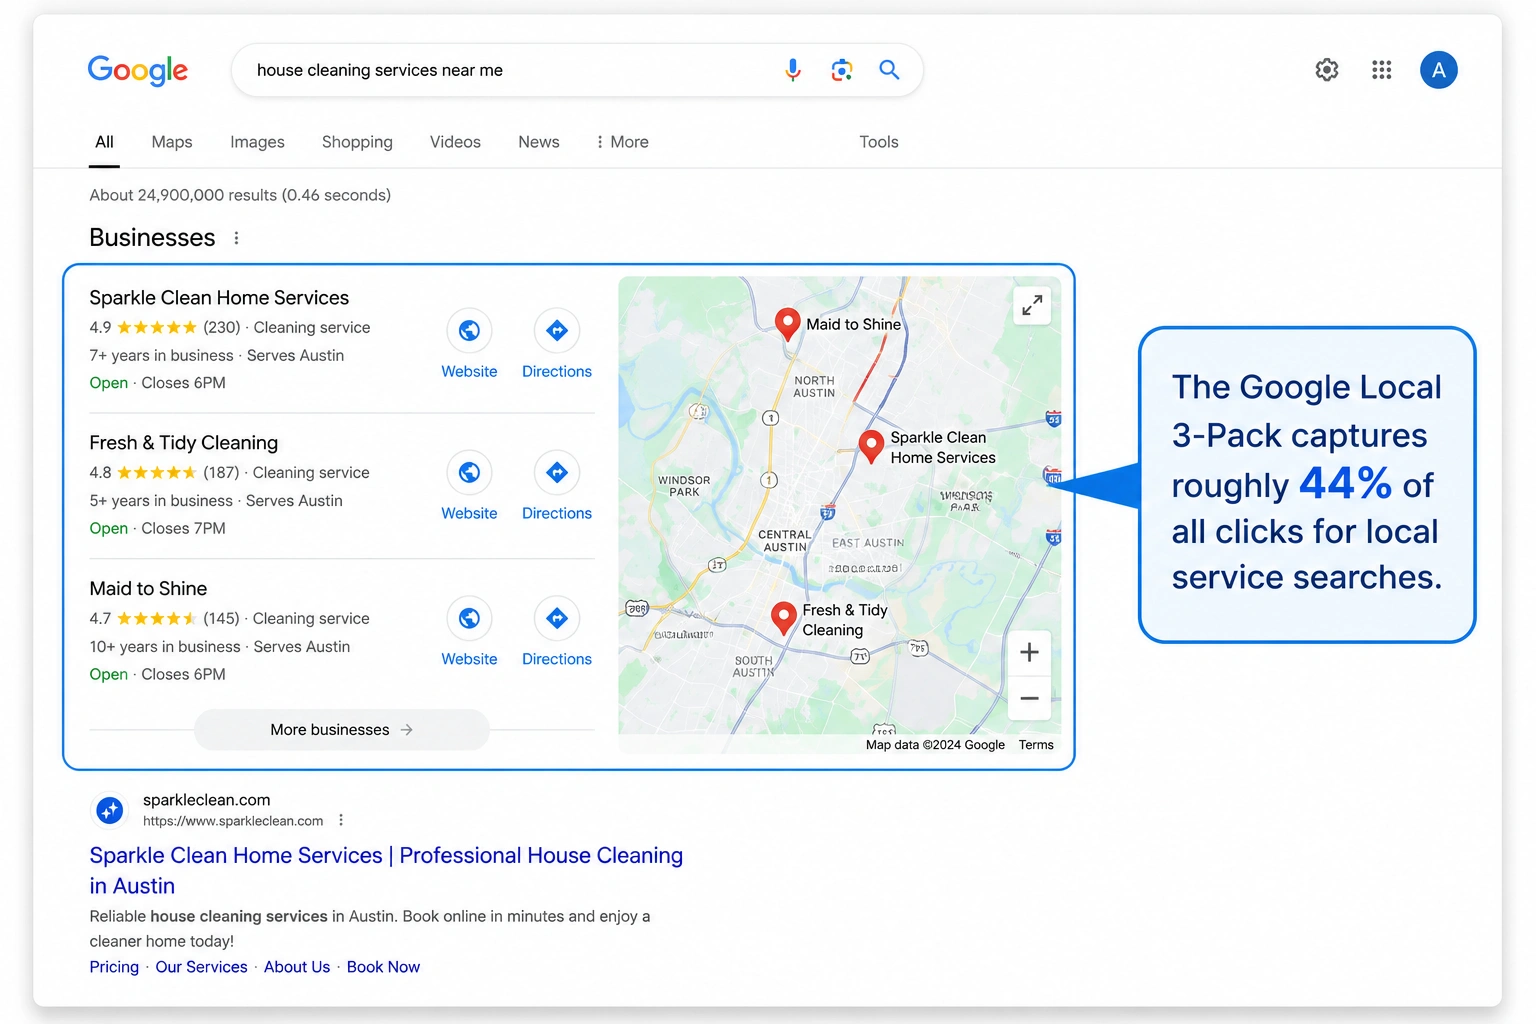The height and width of the screenshot is (1024, 1536).
Task: Zoom out on the map
Action: (x=1029, y=698)
